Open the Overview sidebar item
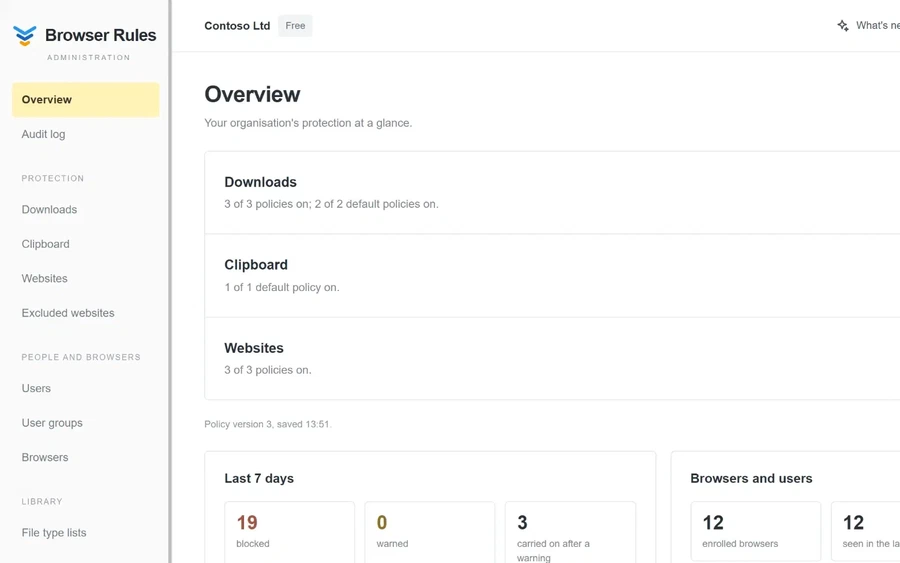 tap(86, 99)
